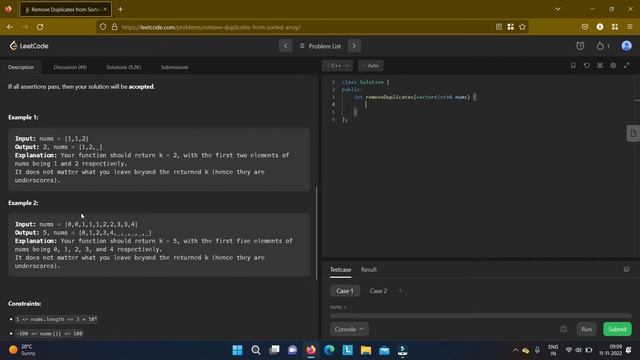Open Microsoft Edge from taskbar
The height and width of the screenshot is (360, 640).
pyautogui.click(x=329, y=350)
